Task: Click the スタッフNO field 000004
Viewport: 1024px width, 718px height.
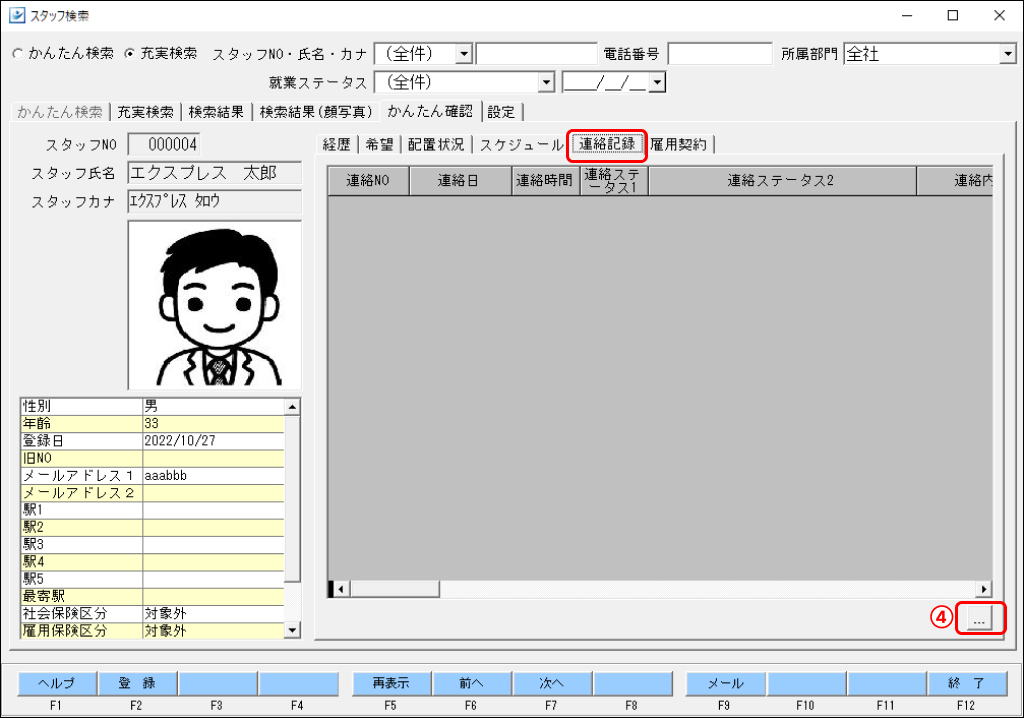Action: [163, 144]
